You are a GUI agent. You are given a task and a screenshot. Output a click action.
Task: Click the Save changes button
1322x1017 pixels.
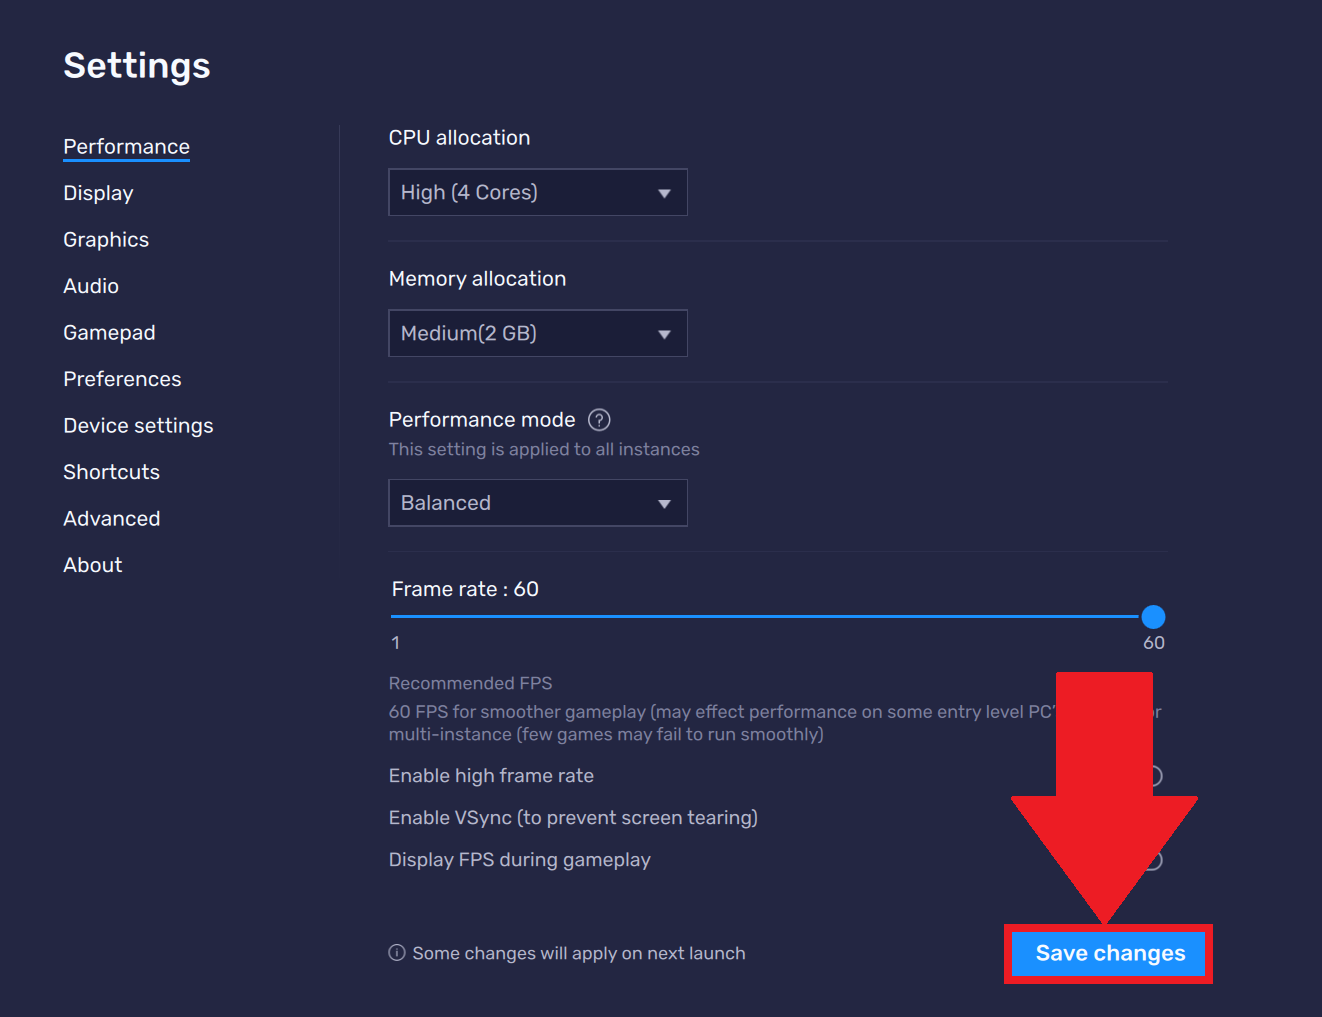pos(1108,953)
